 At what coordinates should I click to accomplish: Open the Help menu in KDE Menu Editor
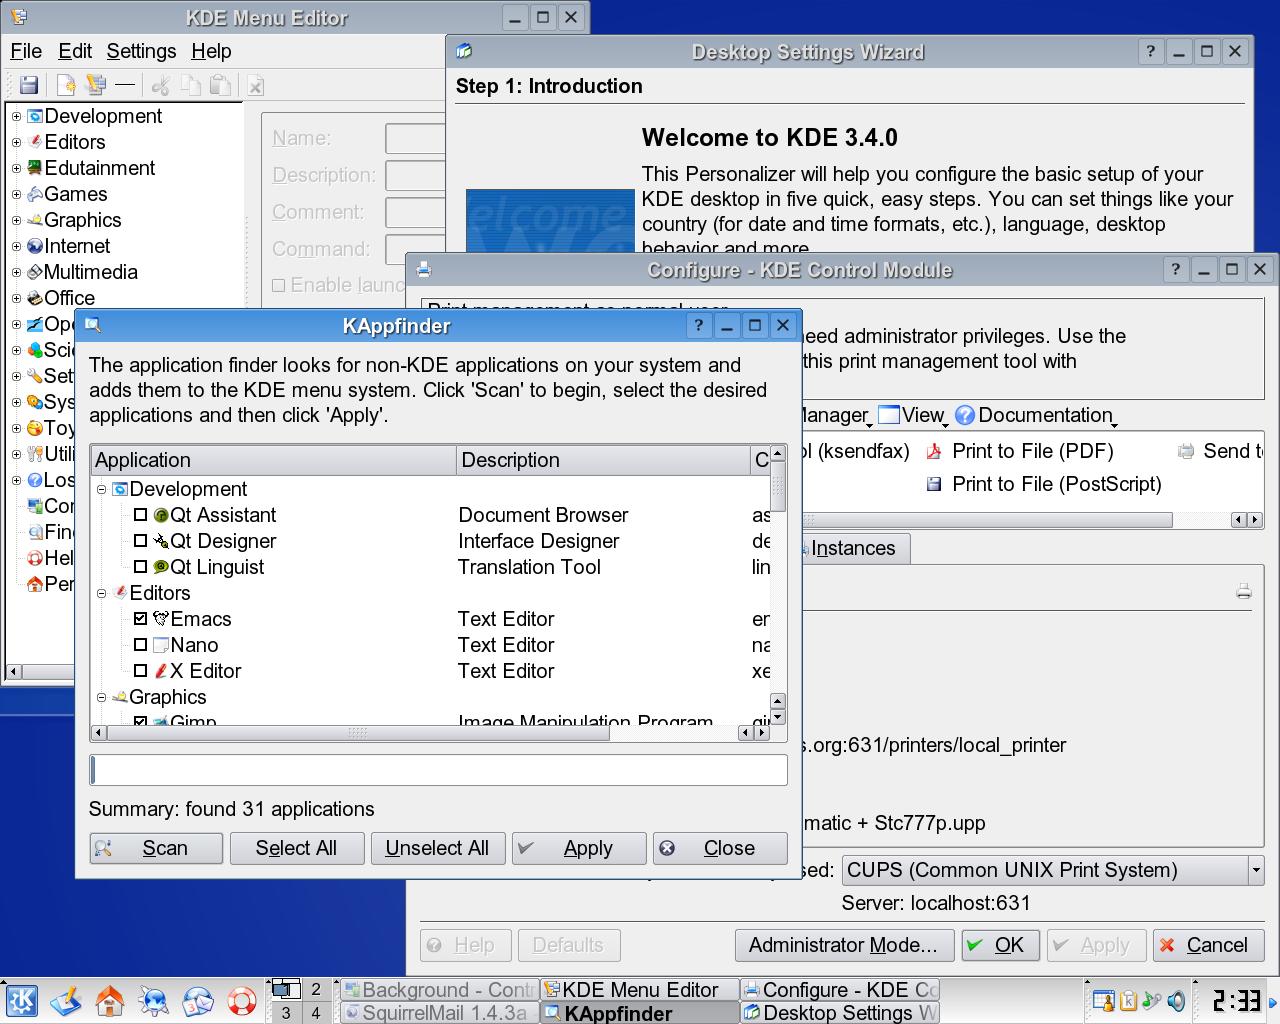[x=211, y=51]
